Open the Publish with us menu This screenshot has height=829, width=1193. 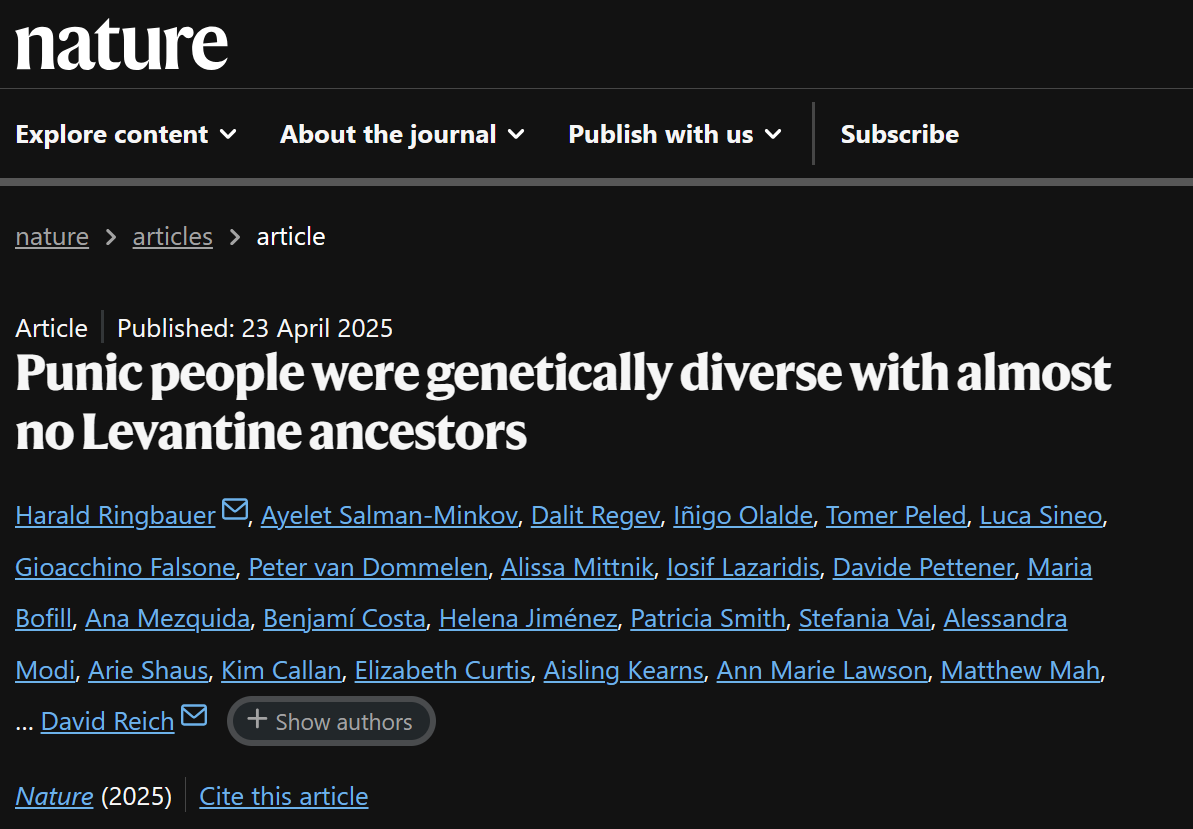pos(676,135)
